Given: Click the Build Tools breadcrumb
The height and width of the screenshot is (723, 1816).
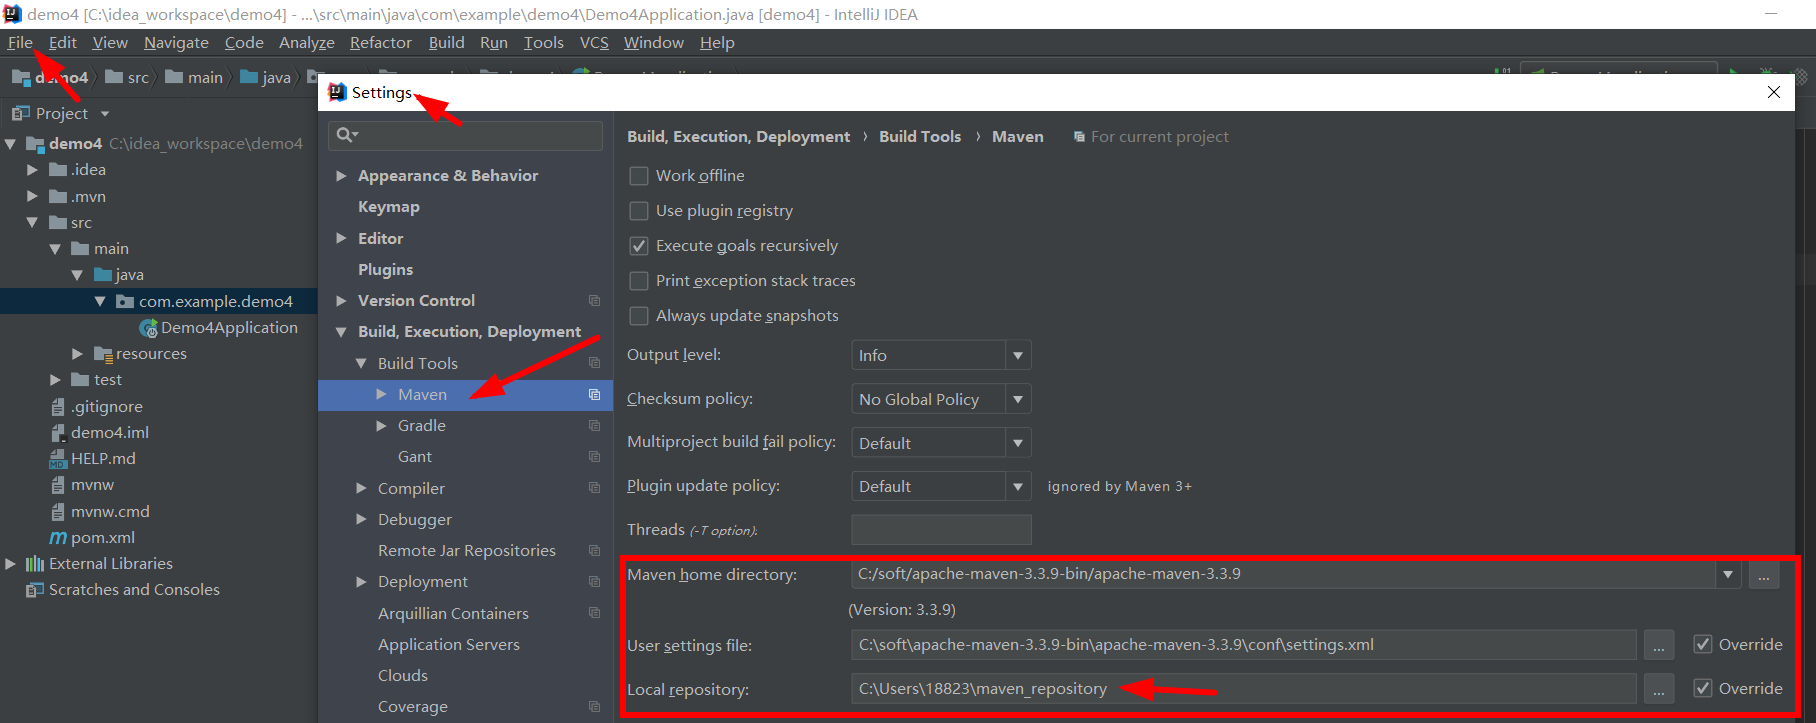Looking at the screenshot, I should 919,136.
